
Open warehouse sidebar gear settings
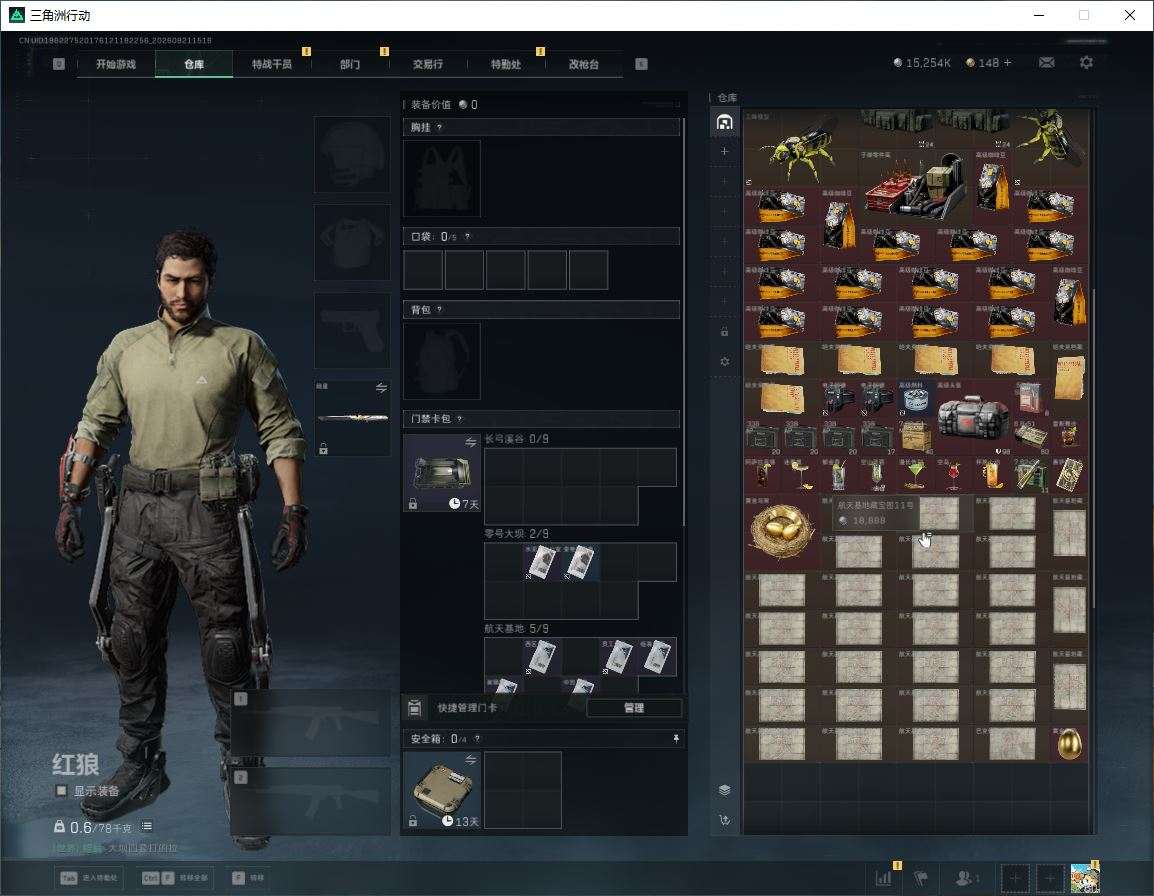724,361
